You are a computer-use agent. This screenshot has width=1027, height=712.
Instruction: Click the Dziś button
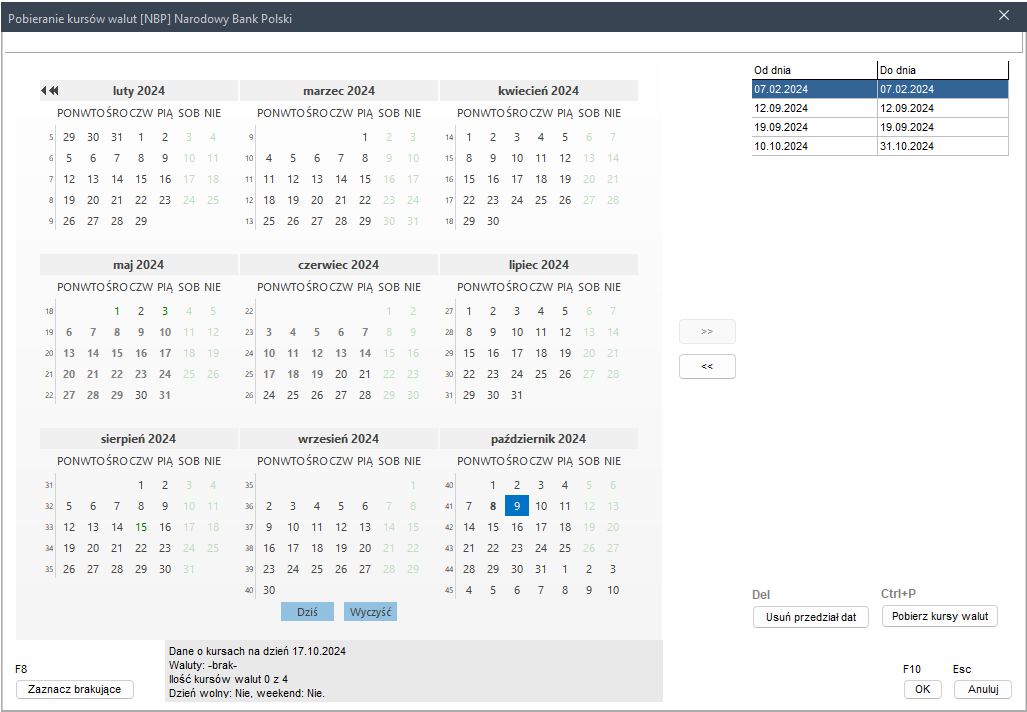click(307, 612)
